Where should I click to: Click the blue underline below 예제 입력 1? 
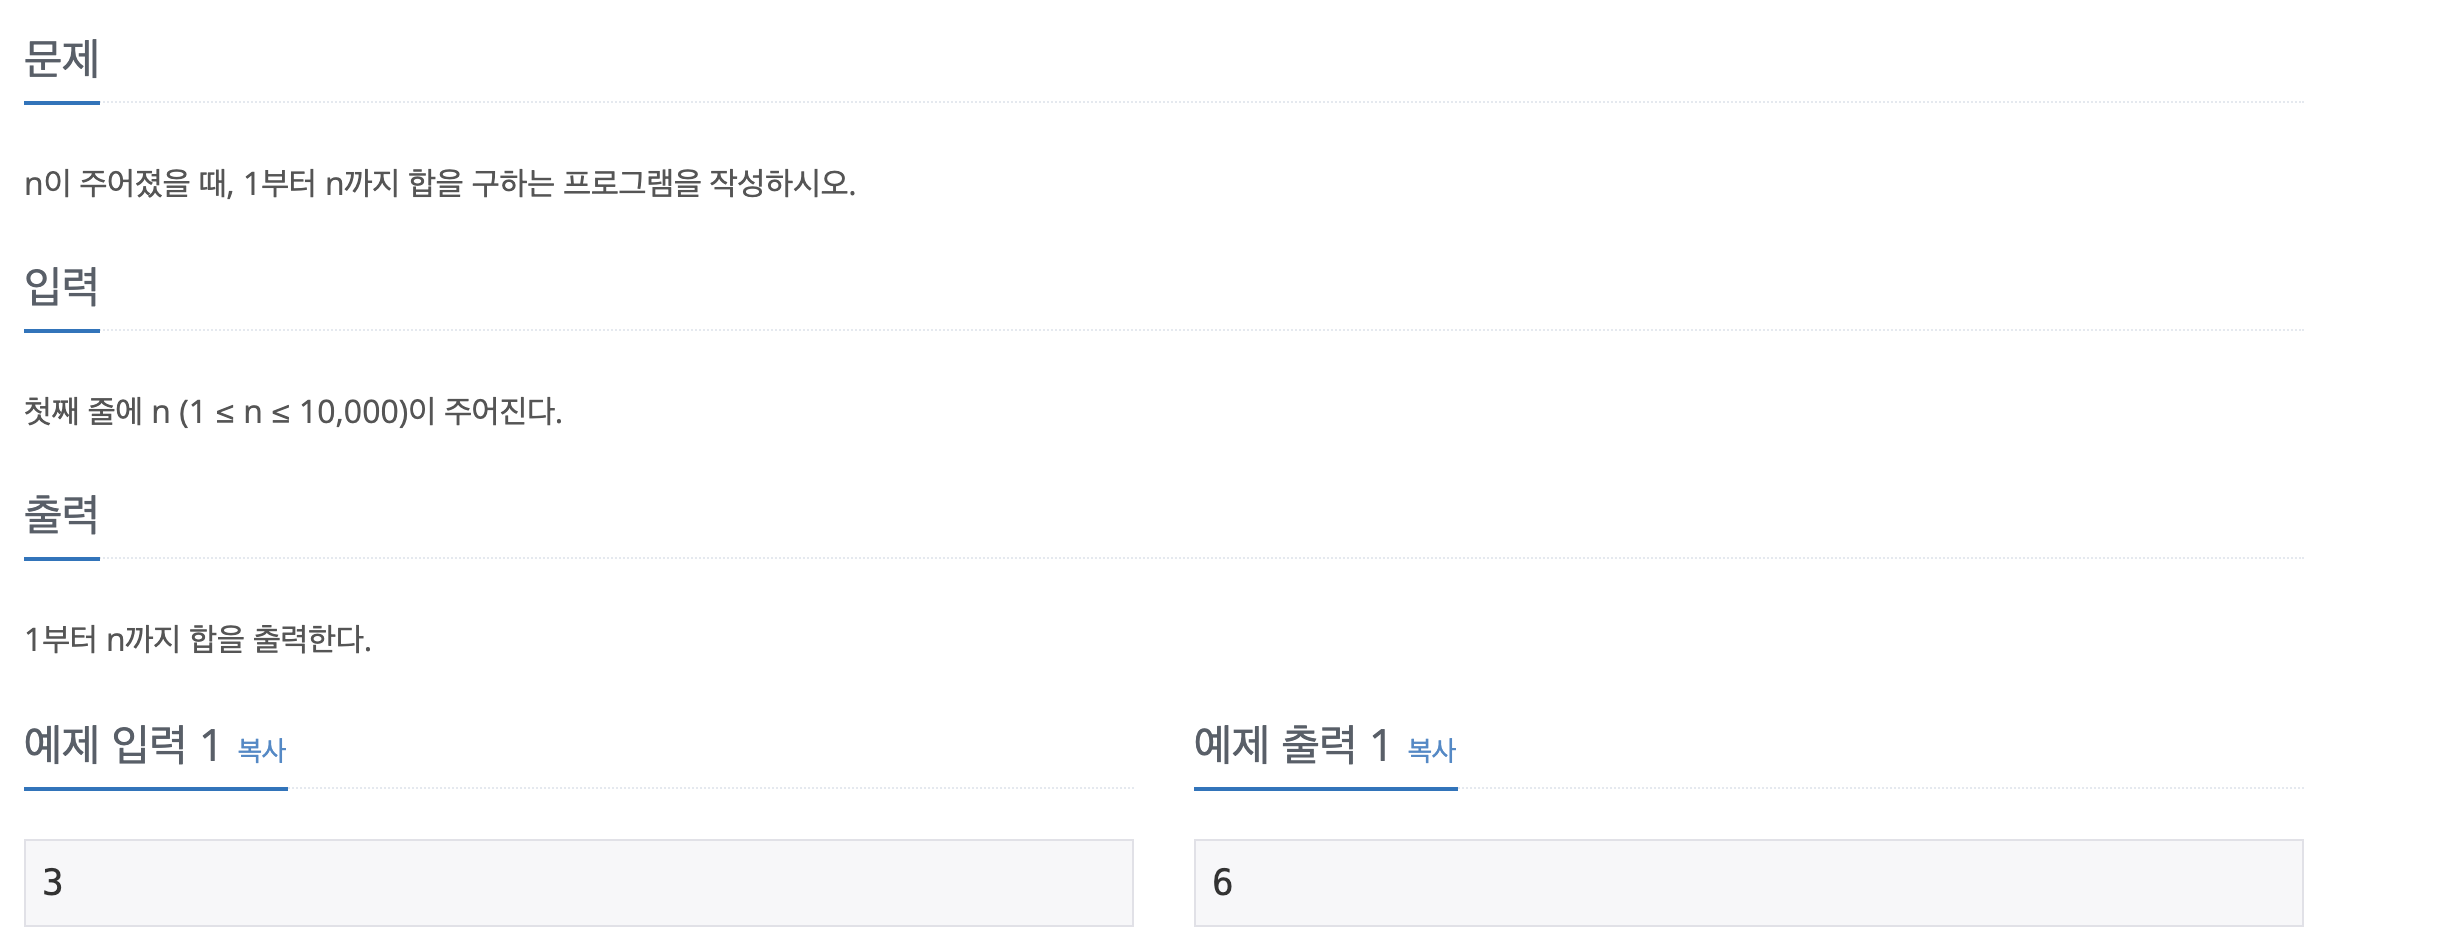(x=155, y=790)
